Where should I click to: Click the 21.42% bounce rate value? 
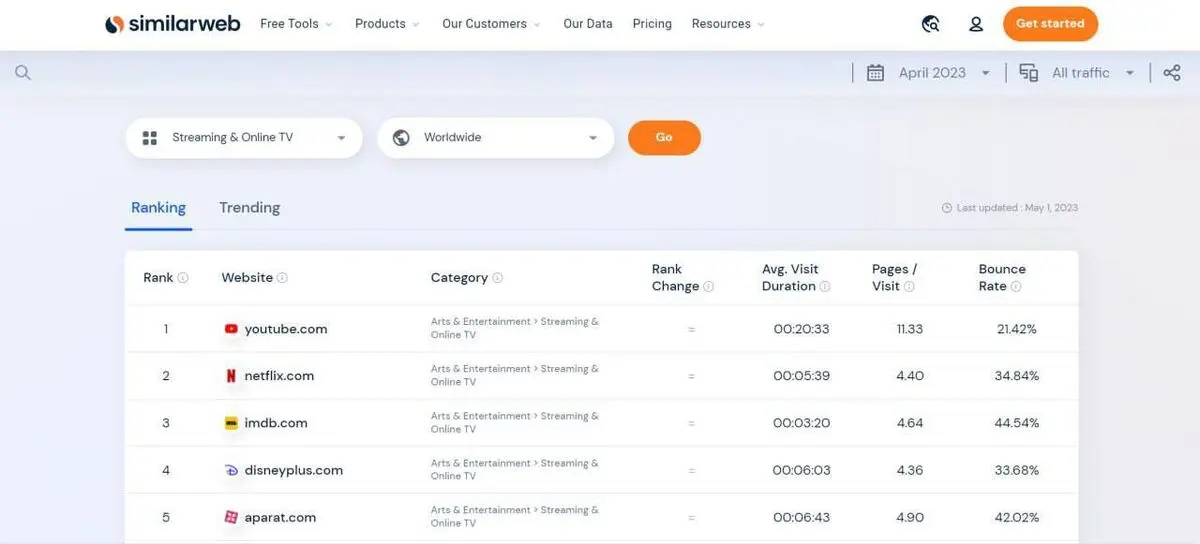pos(1017,329)
